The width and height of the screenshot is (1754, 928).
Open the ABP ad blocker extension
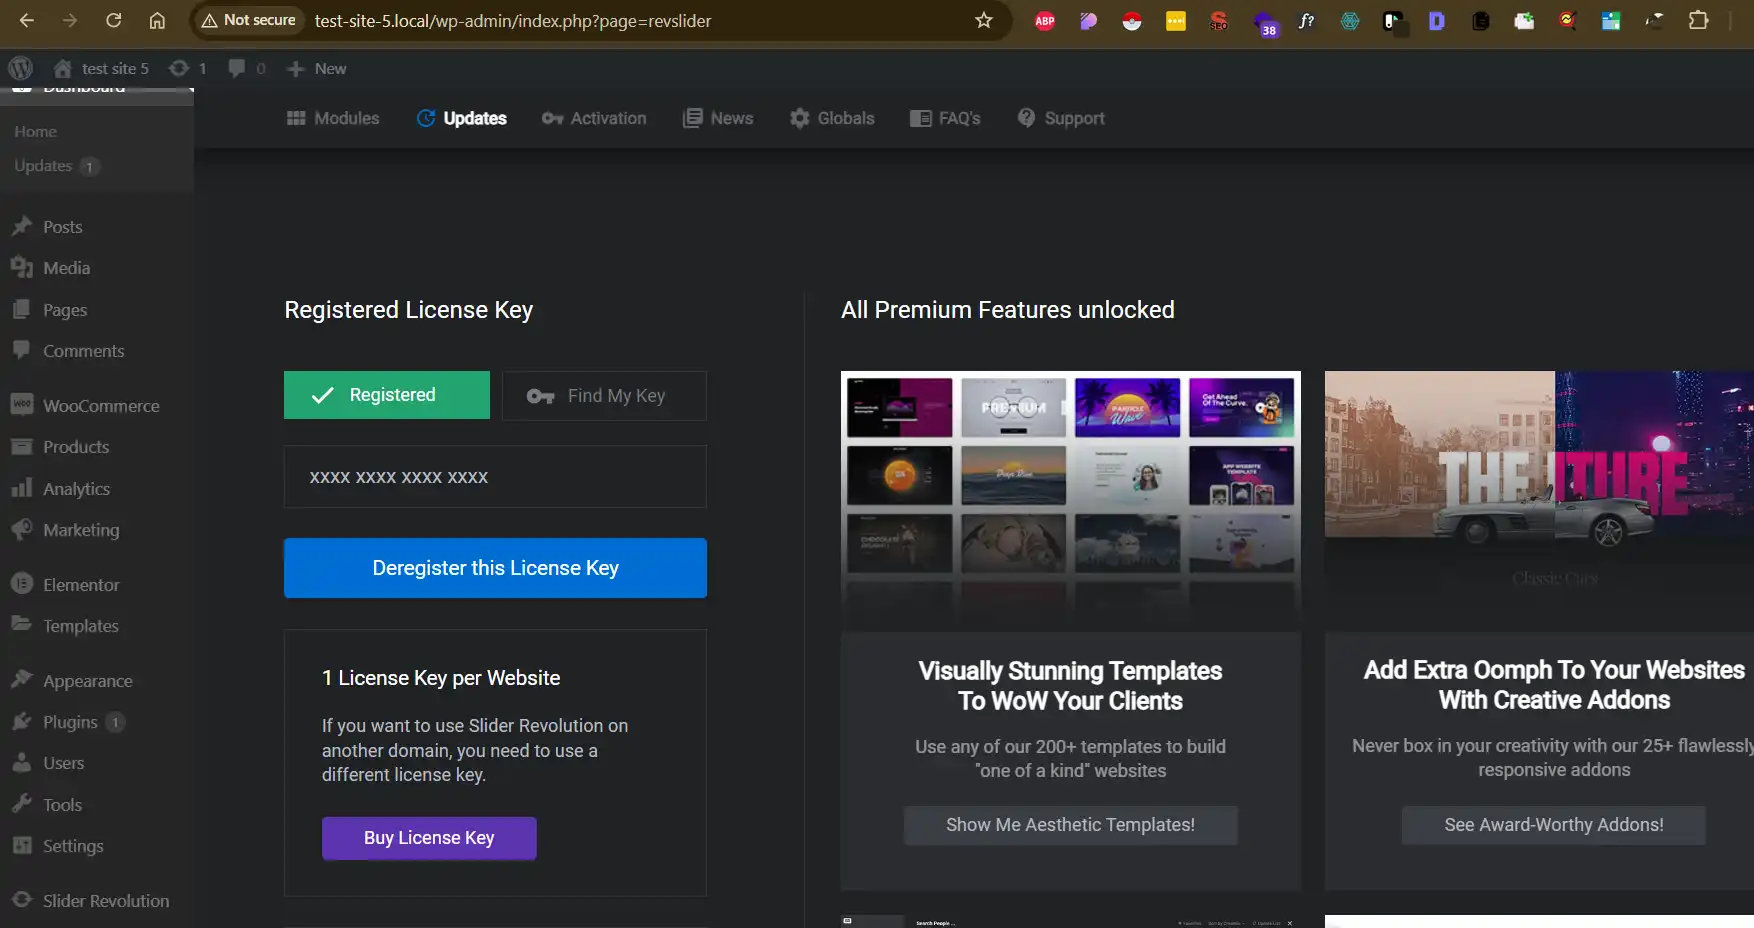click(x=1045, y=20)
